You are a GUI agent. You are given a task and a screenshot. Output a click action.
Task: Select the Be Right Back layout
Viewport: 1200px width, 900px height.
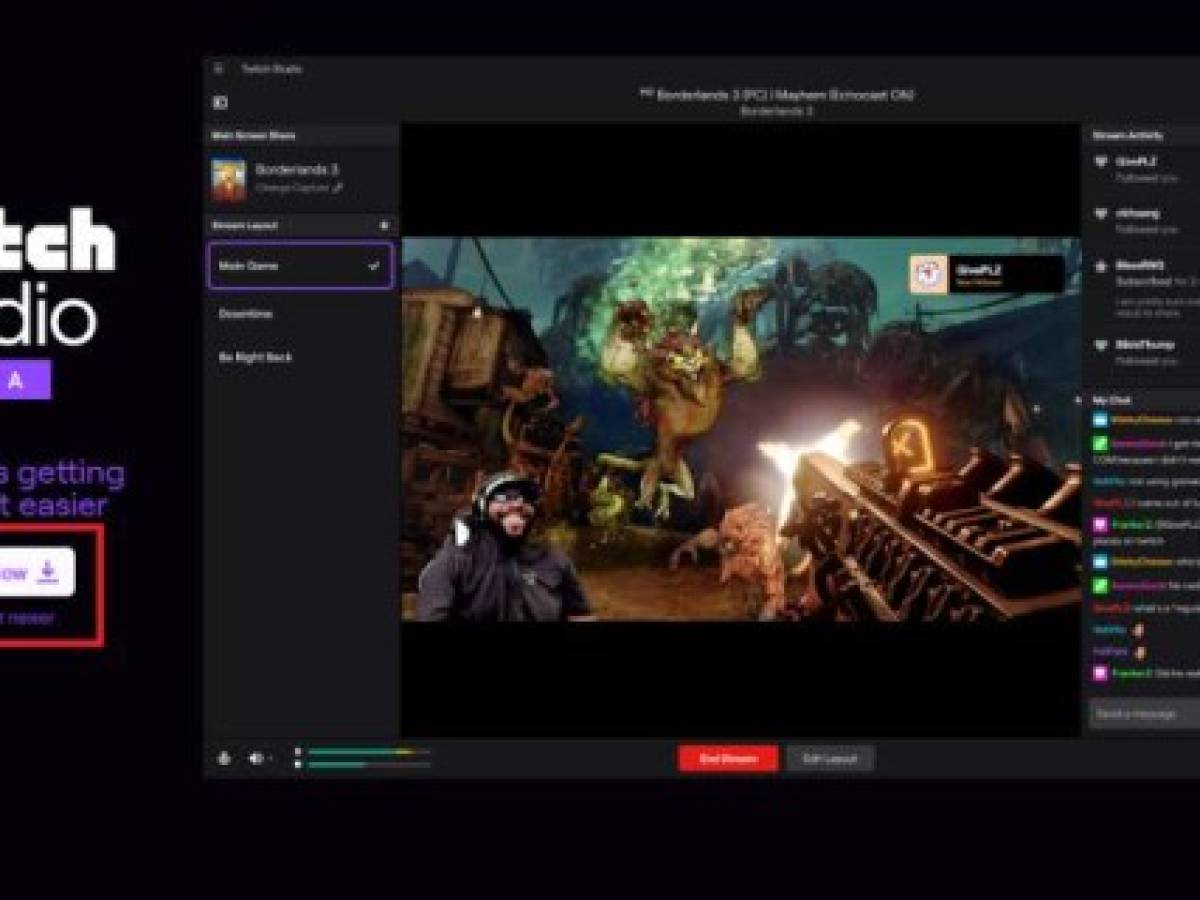point(301,357)
